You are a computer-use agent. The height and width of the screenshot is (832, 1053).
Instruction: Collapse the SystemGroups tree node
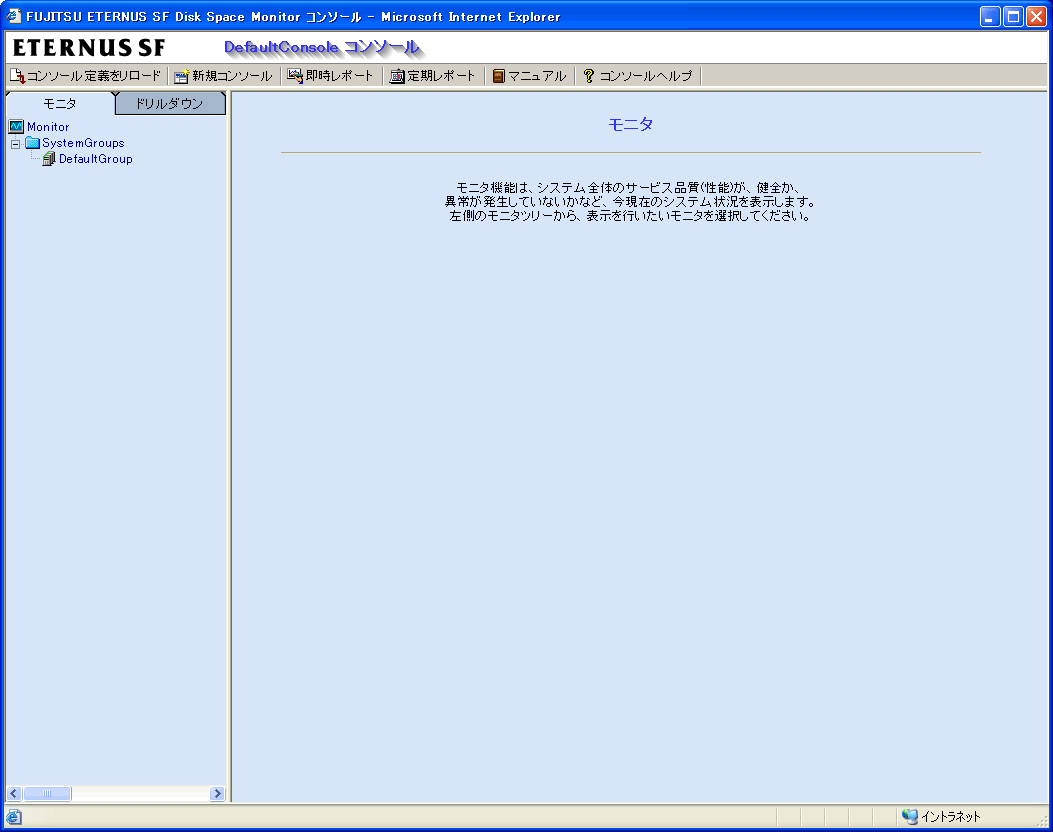point(15,144)
